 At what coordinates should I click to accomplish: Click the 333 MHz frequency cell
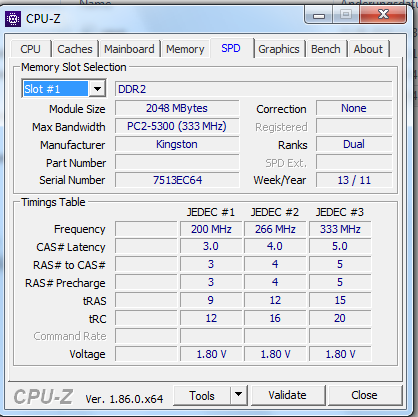pyautogui.click(x=340, y=229)
